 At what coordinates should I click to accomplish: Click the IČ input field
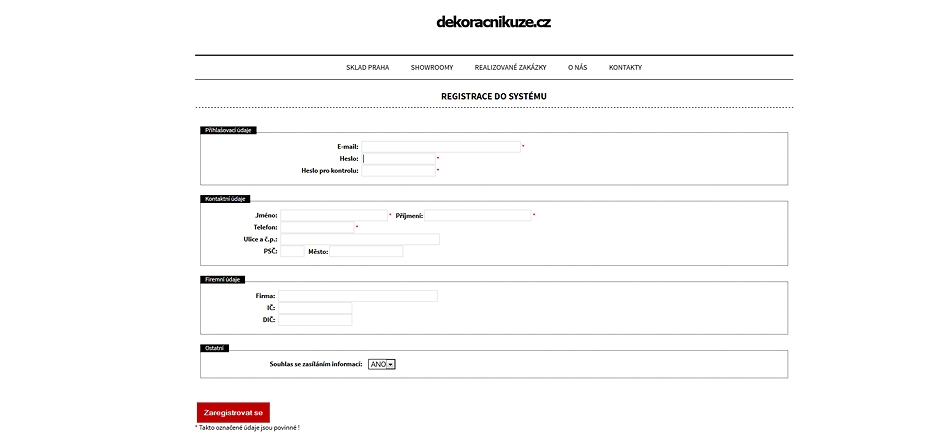point(315,308)
